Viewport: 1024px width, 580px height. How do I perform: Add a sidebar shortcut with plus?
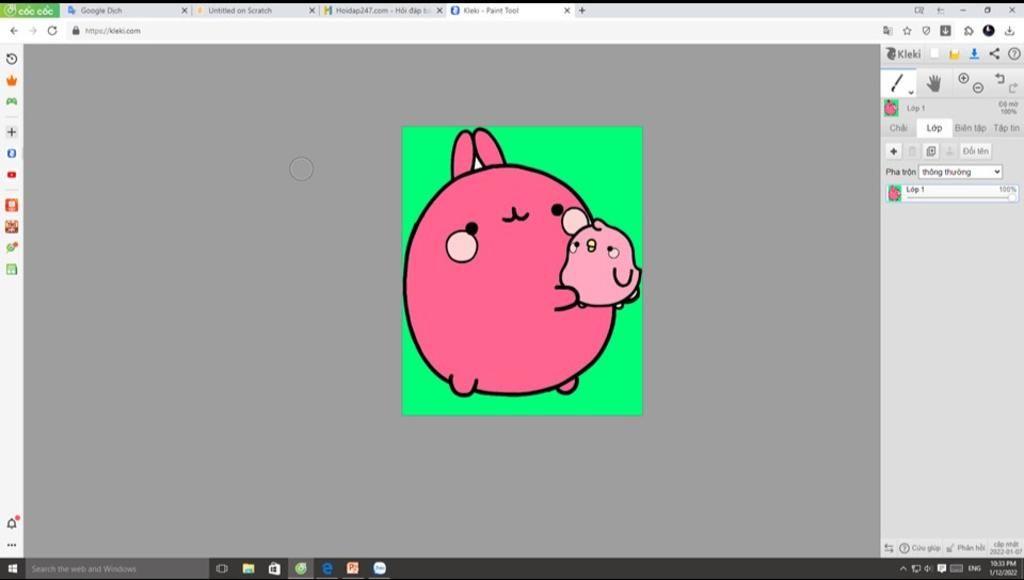click(12, 132)
